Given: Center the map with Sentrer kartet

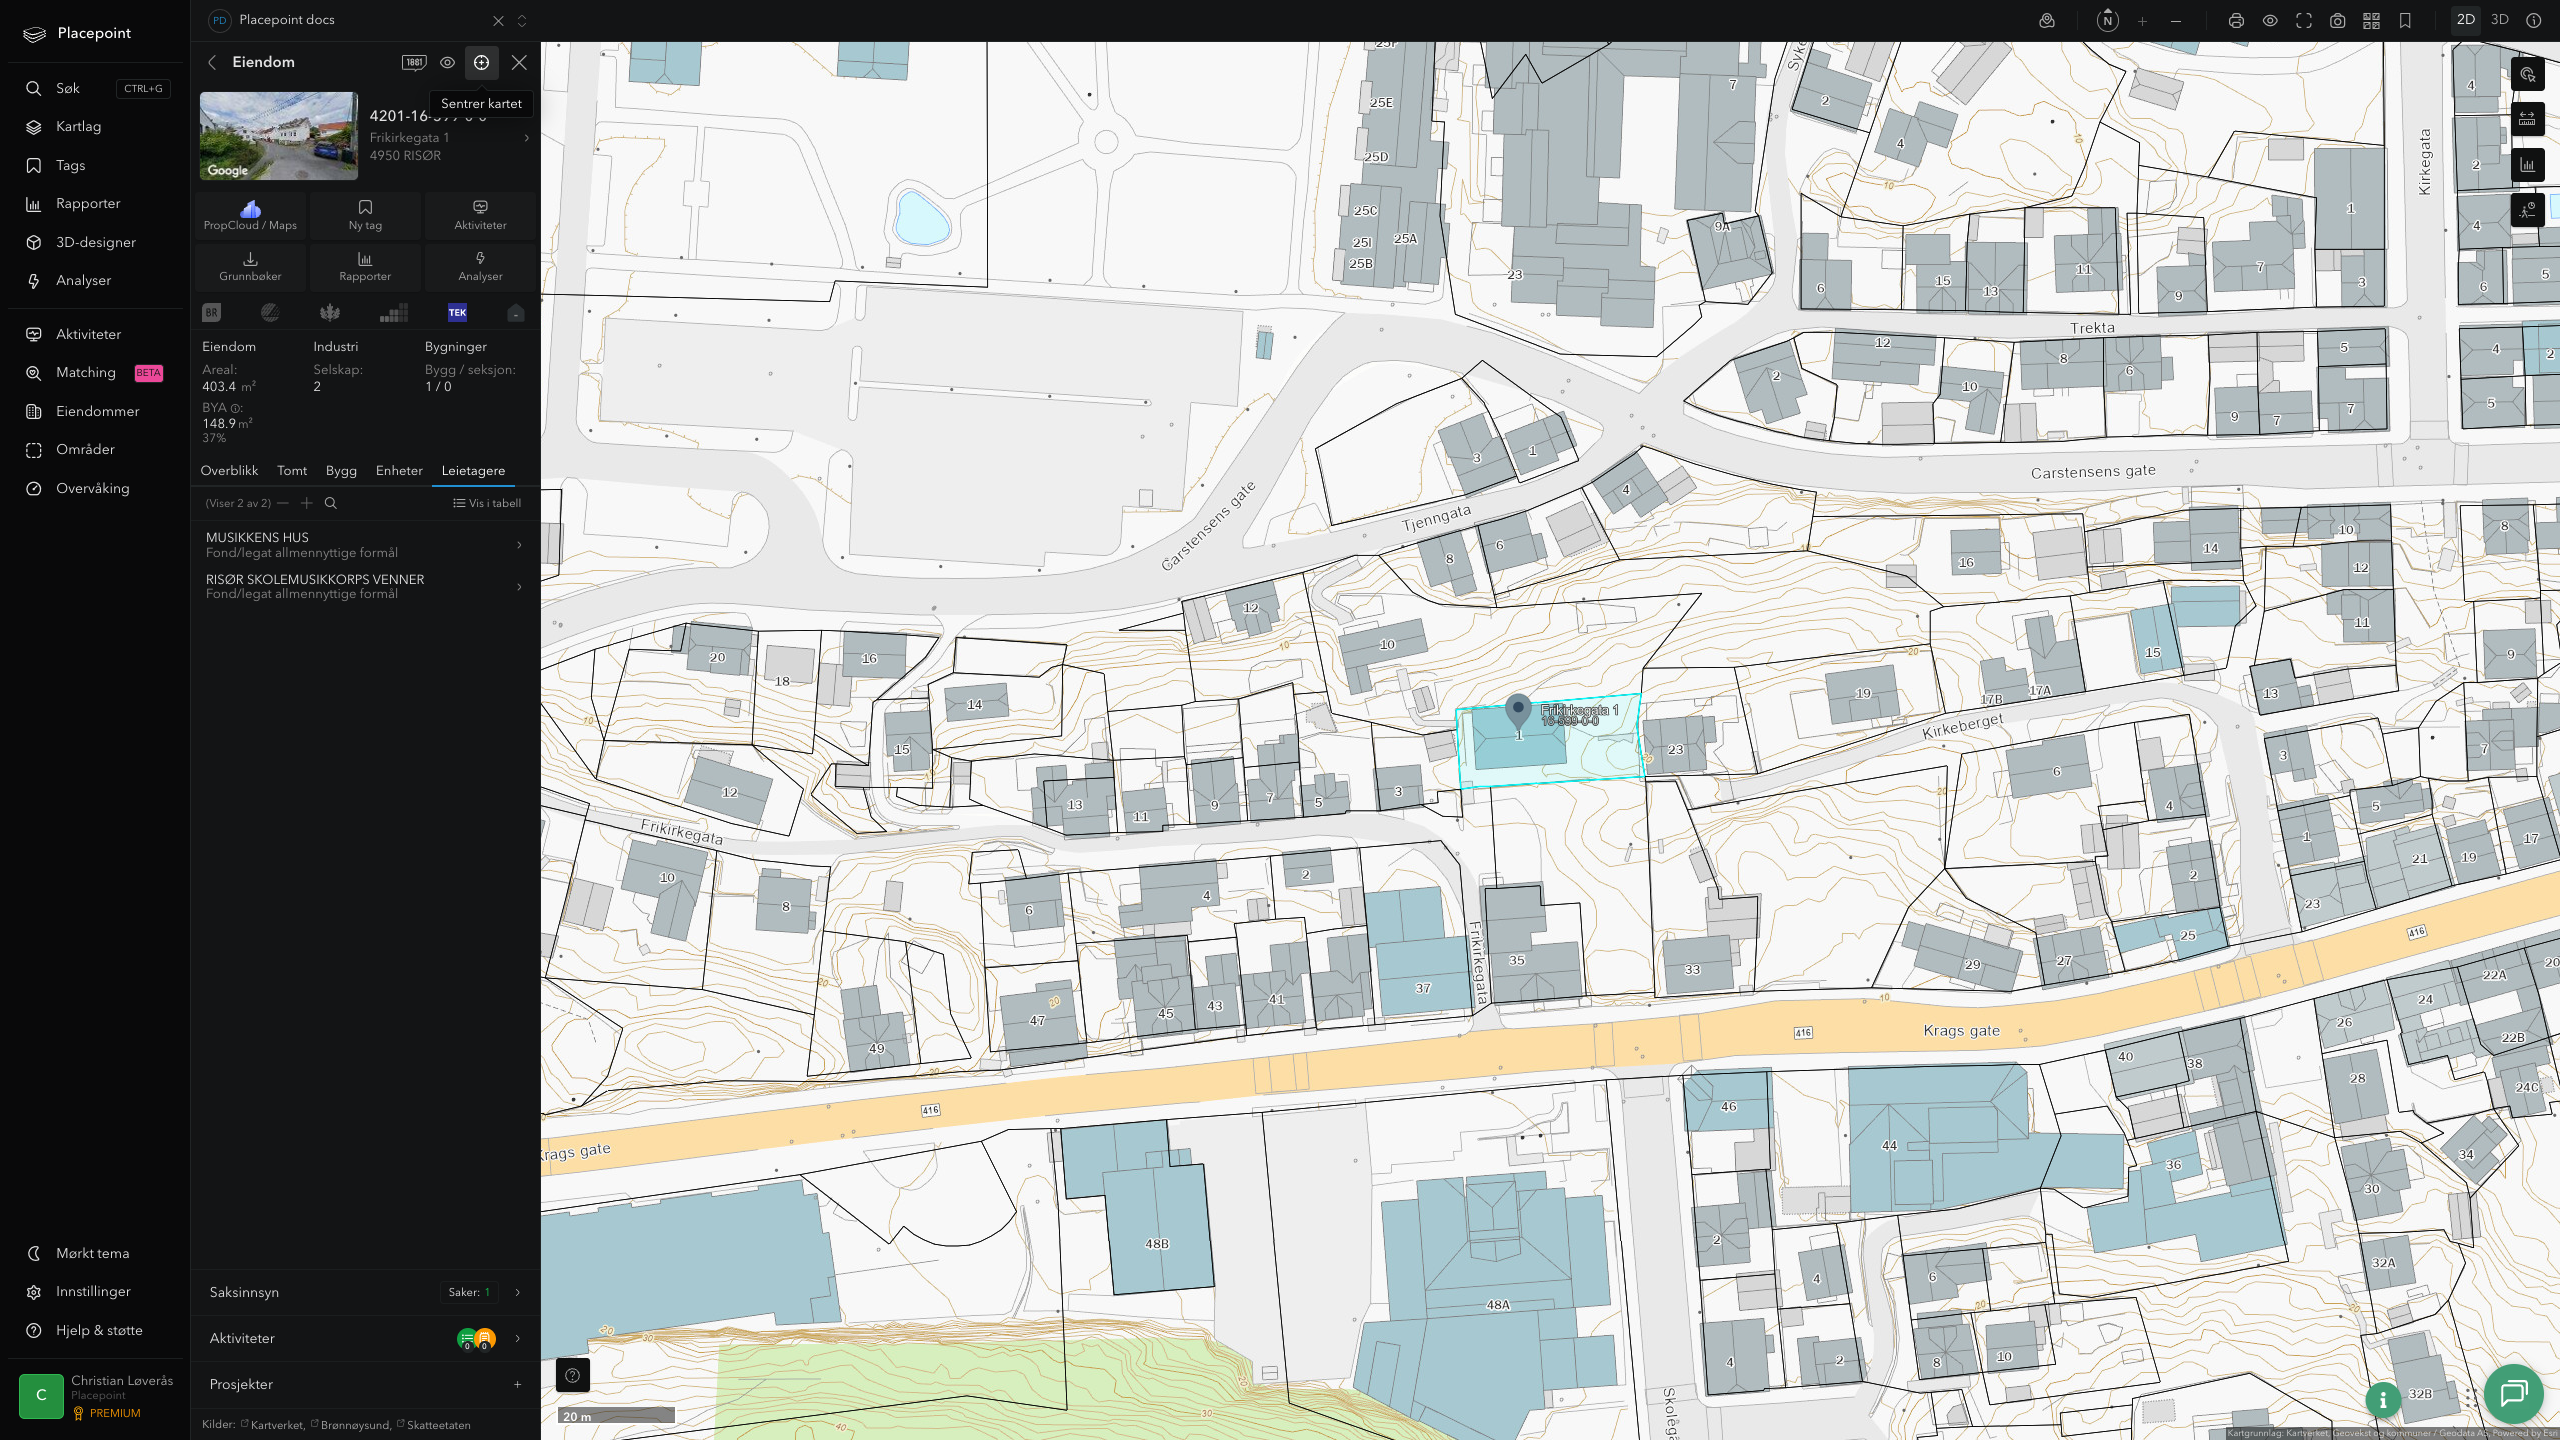Looking at the screenshot, I should (x=481, y=62).
